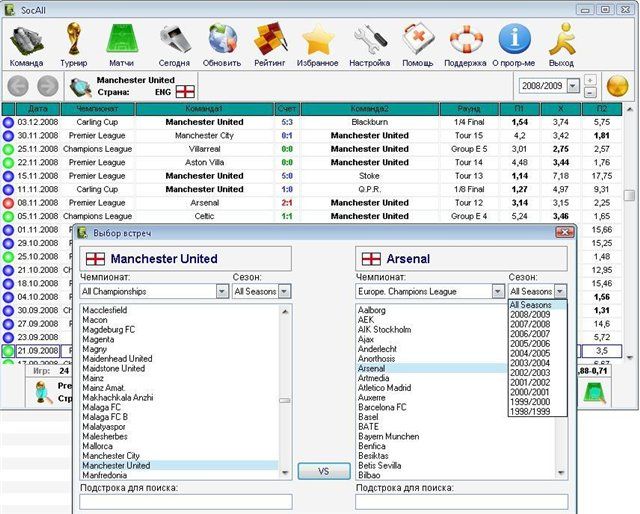
Task: Click the left team list scrollbar thumb
Action: pyautogui.click(x=285, y=401)
